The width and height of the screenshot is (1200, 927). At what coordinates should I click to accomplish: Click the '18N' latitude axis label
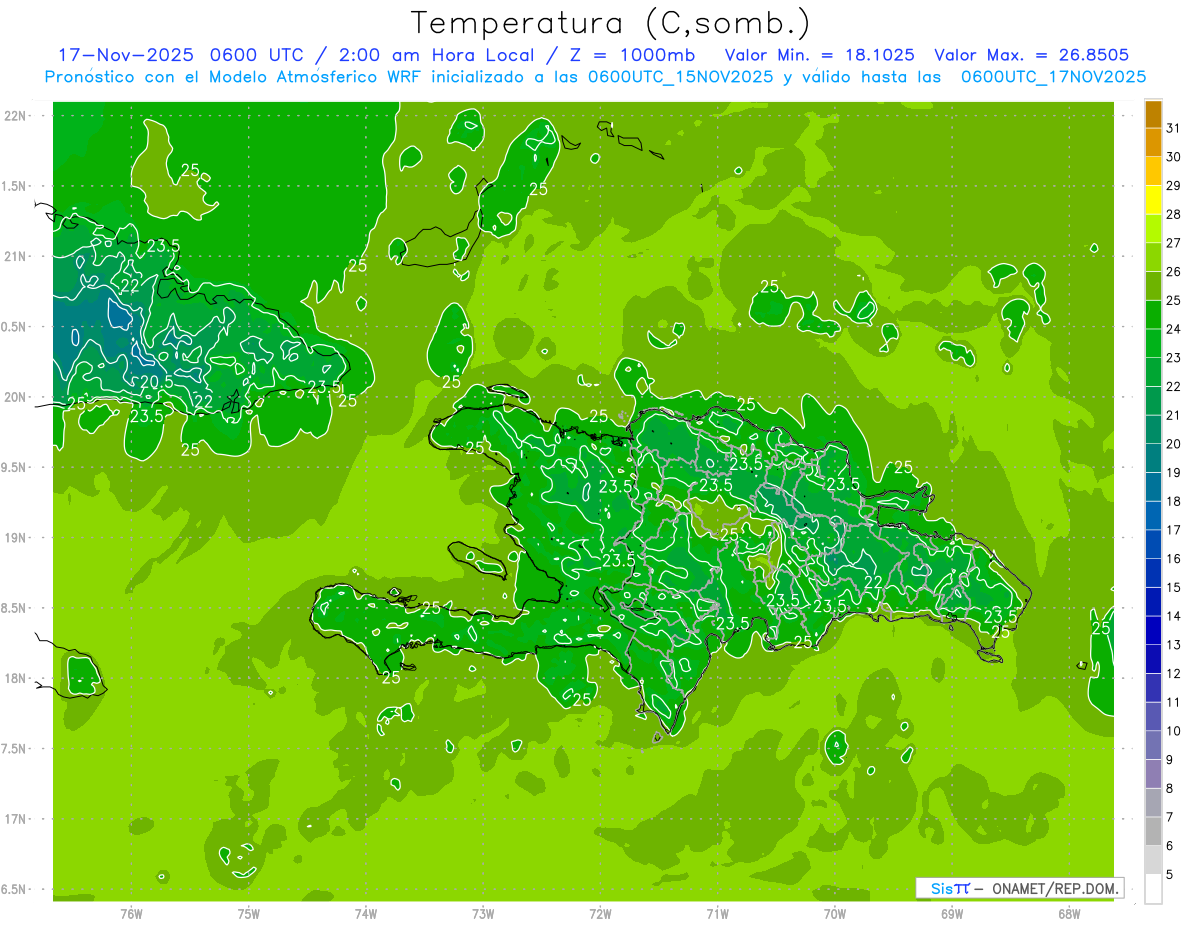15,678
